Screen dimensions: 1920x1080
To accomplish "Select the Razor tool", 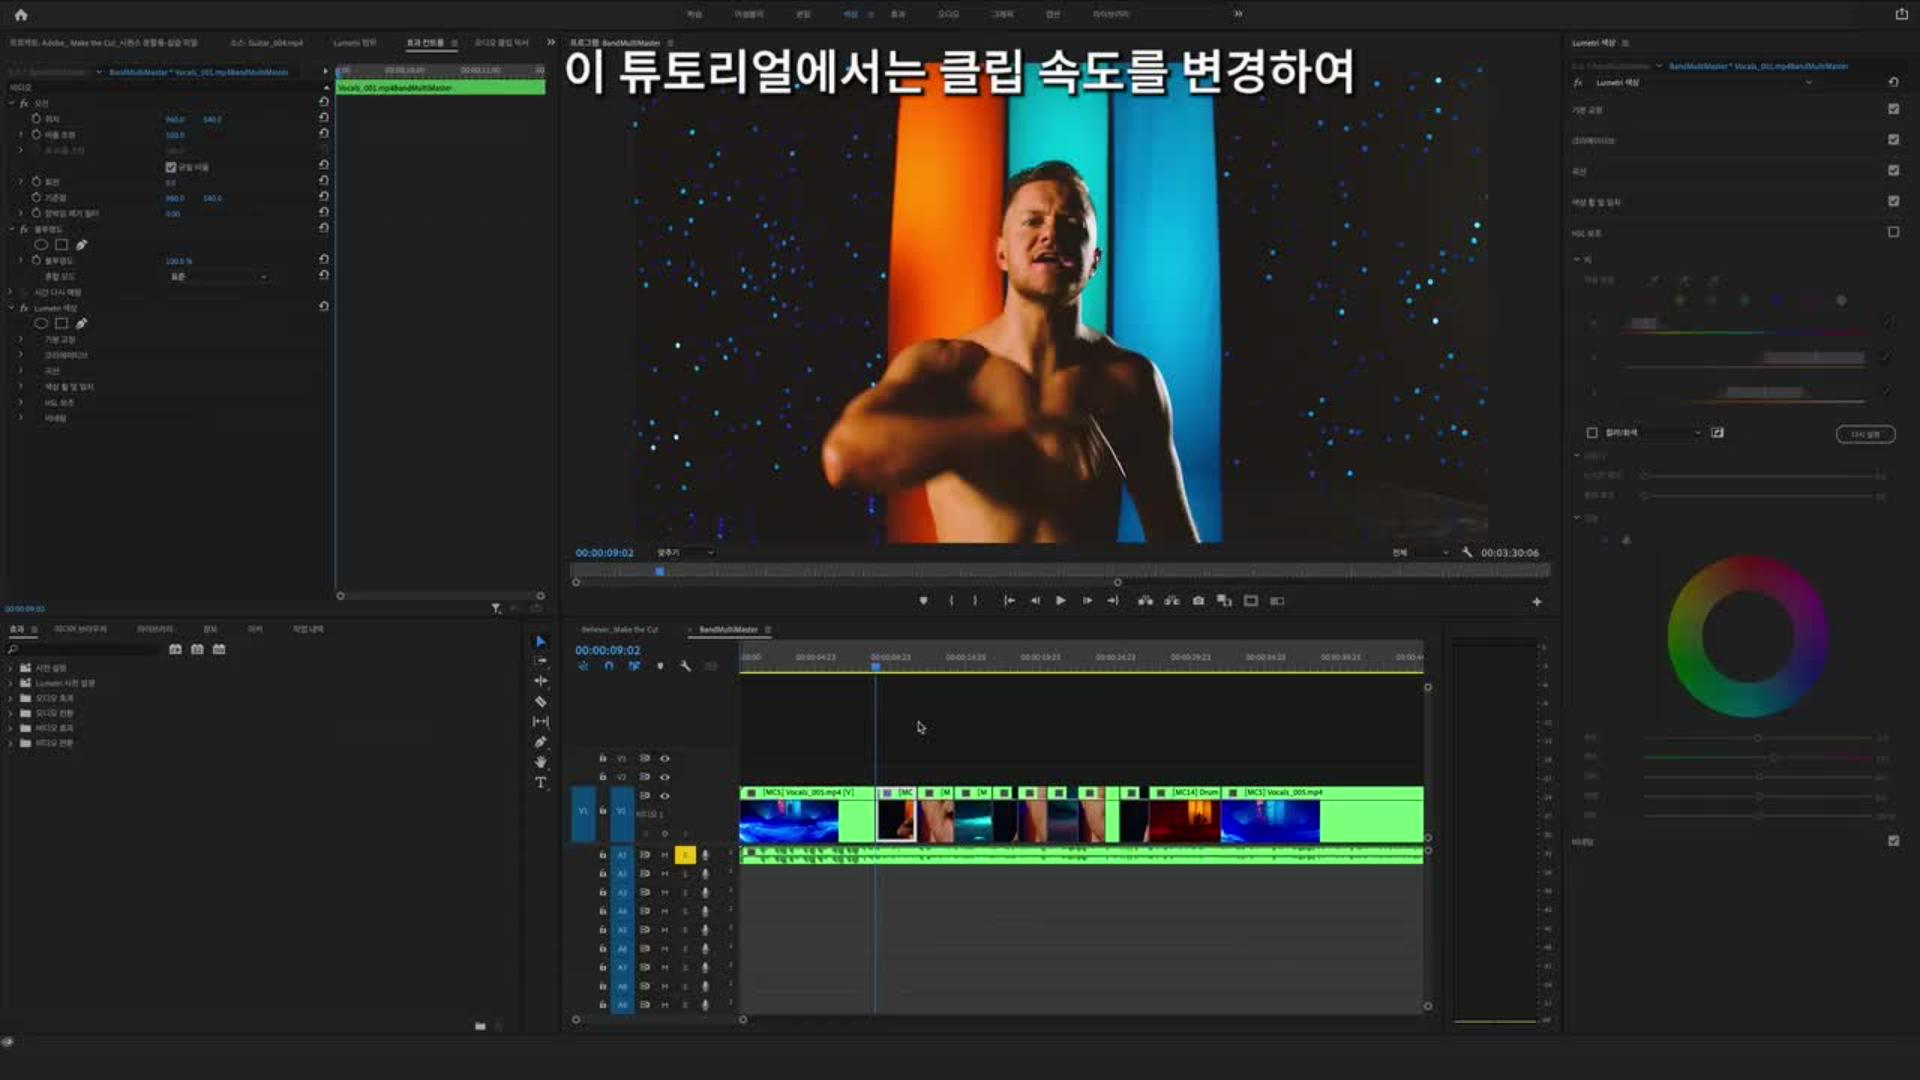I will [x=540, y=701].
